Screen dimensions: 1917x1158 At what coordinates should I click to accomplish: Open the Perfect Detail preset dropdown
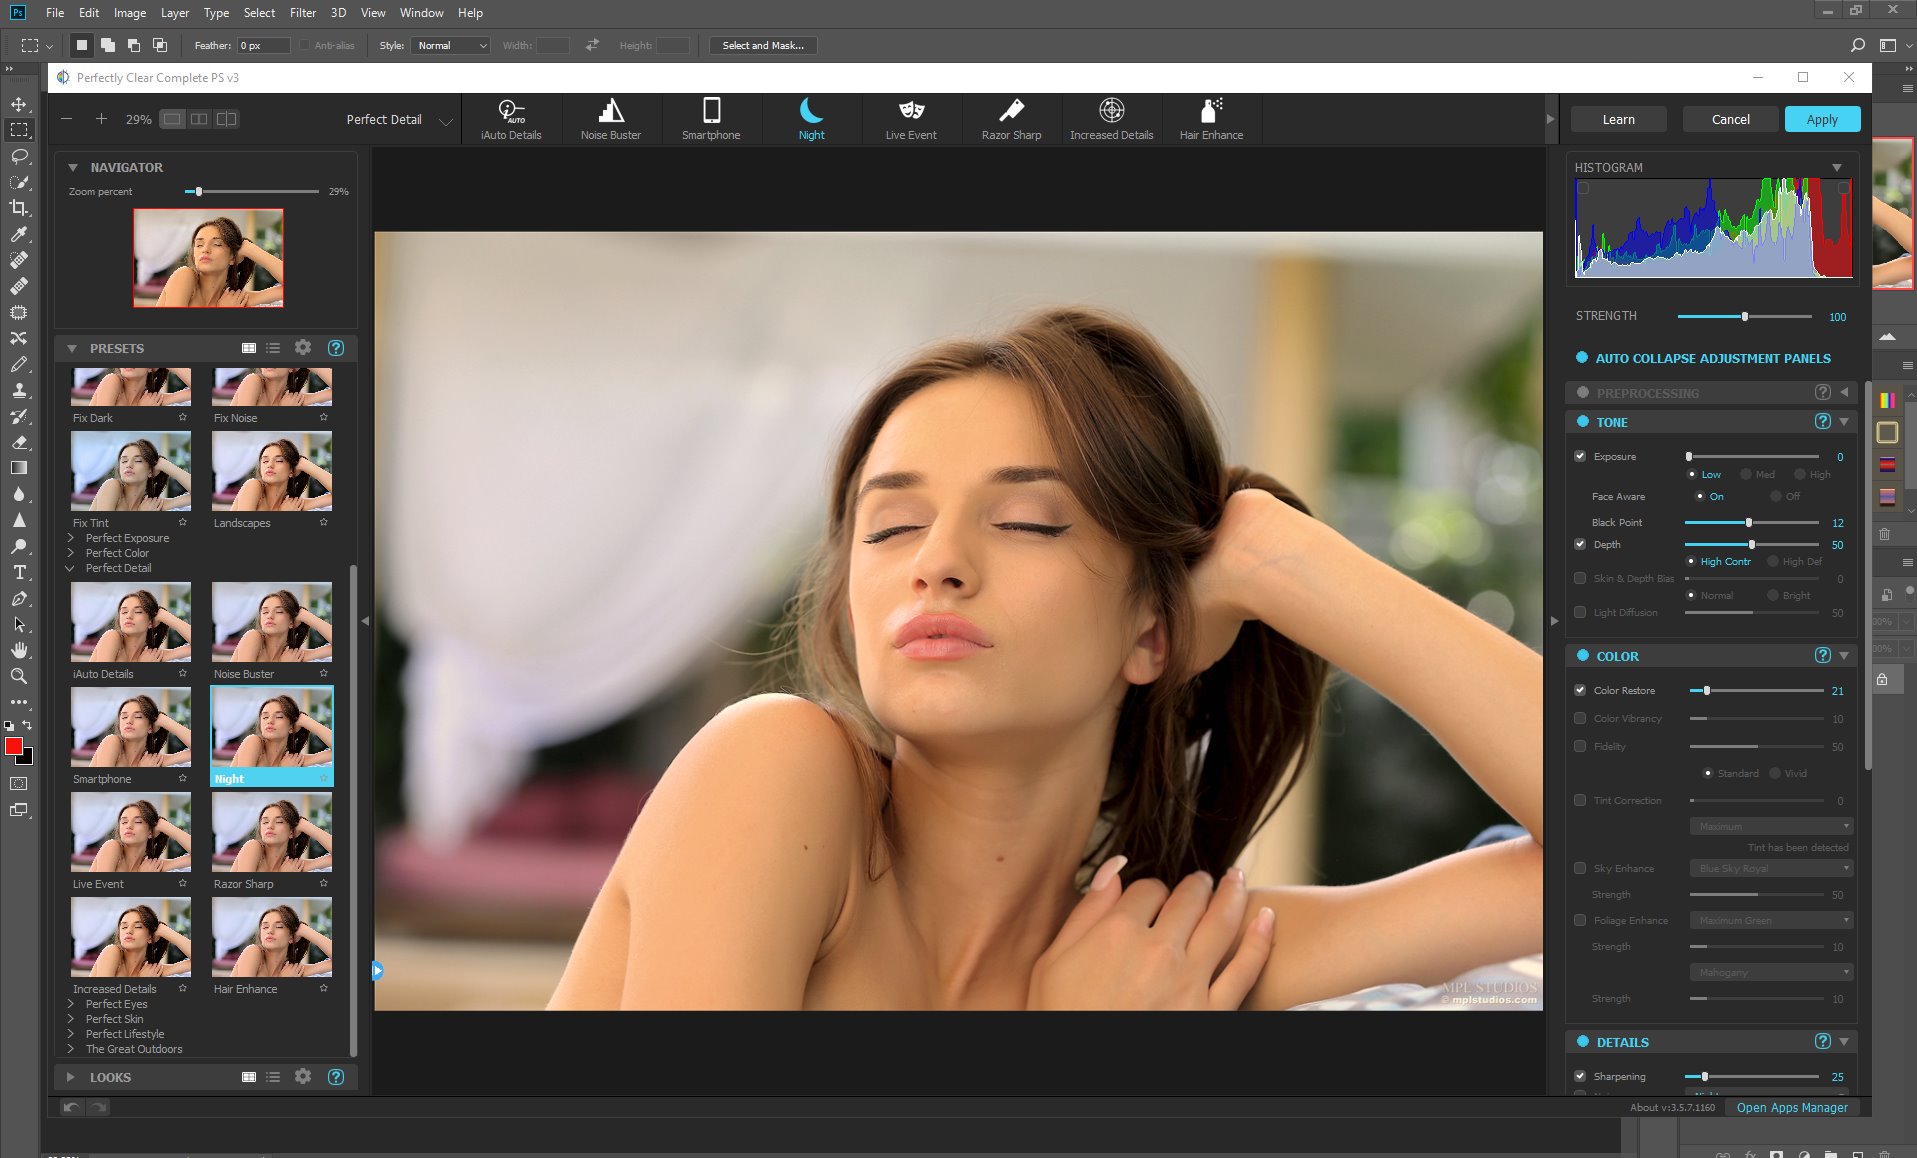click(x=446, y=120)
